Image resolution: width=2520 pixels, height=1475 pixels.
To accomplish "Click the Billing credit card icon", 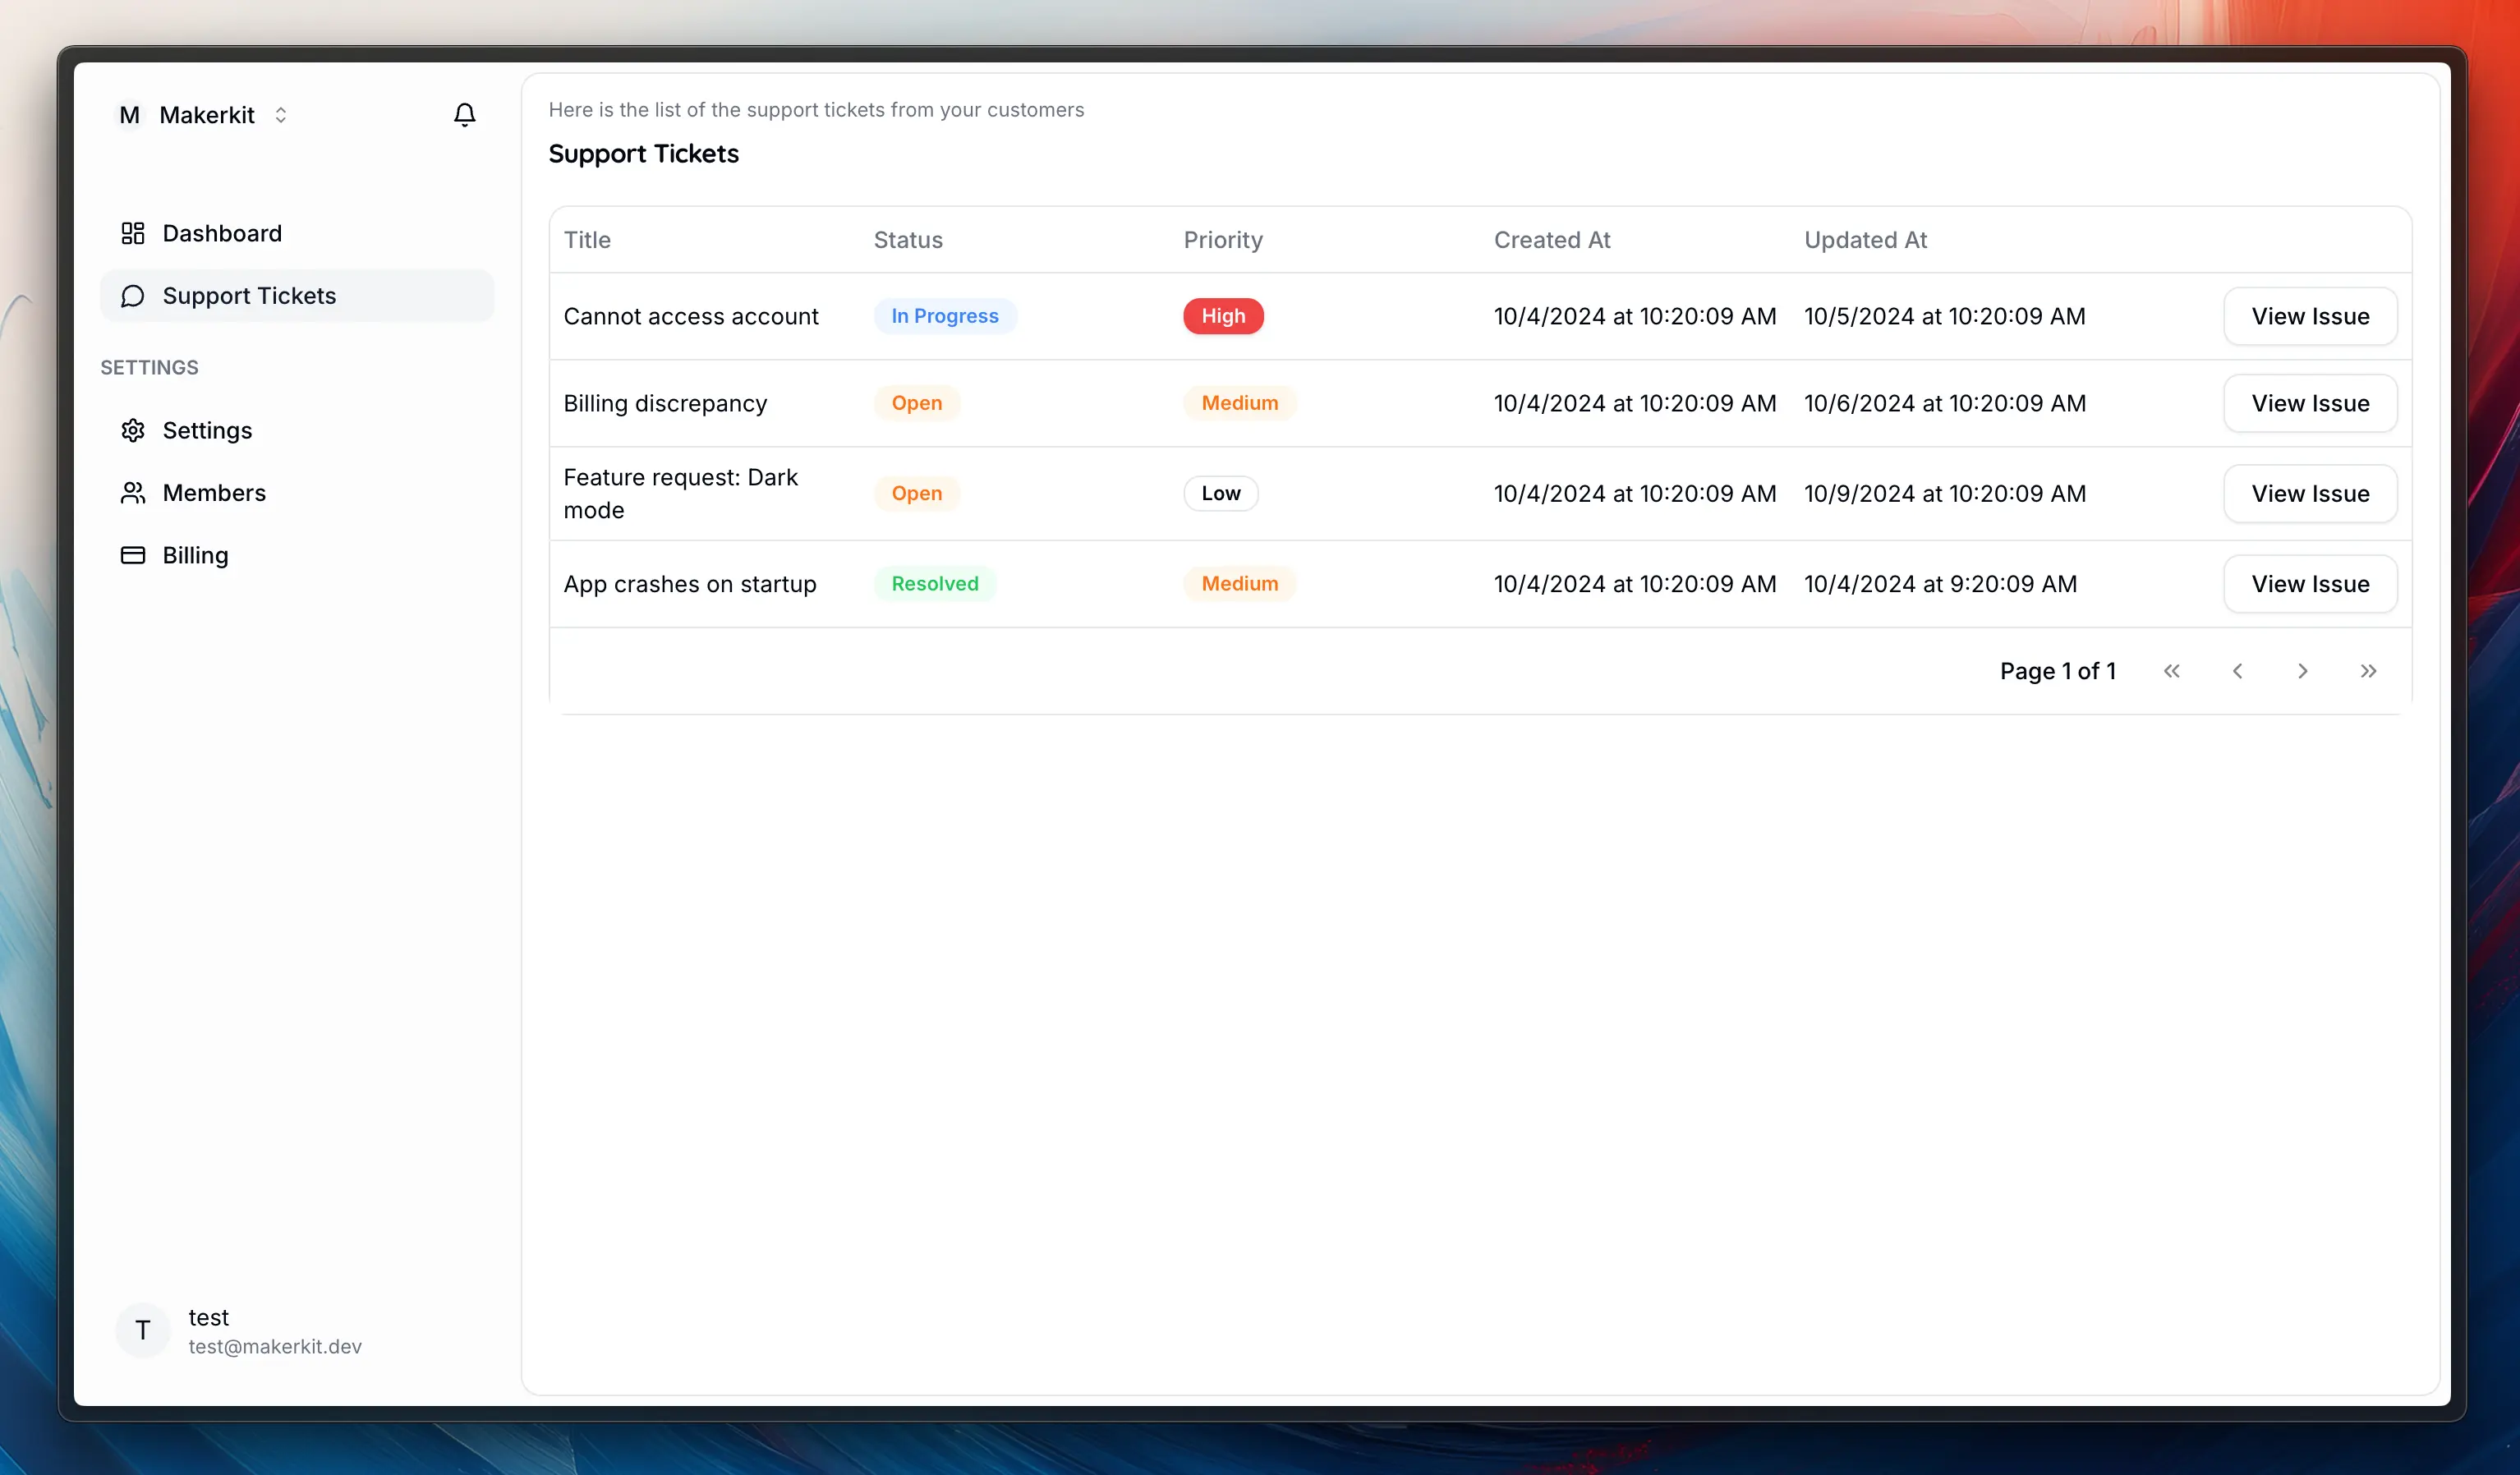I will pyautogui.click(x=133, y=555).
